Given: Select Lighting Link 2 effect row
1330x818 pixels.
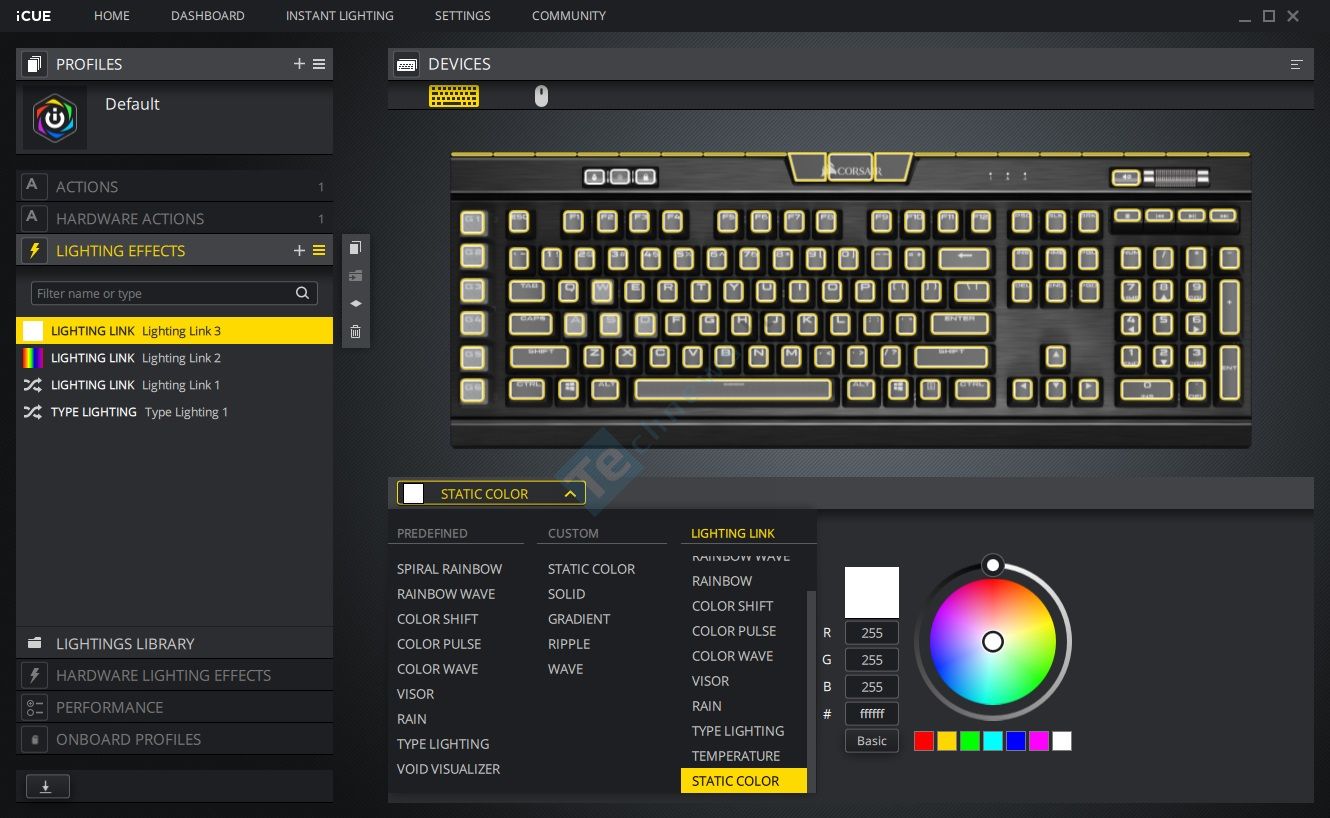Looking at the screenshot, I should (x=174, y=358).
